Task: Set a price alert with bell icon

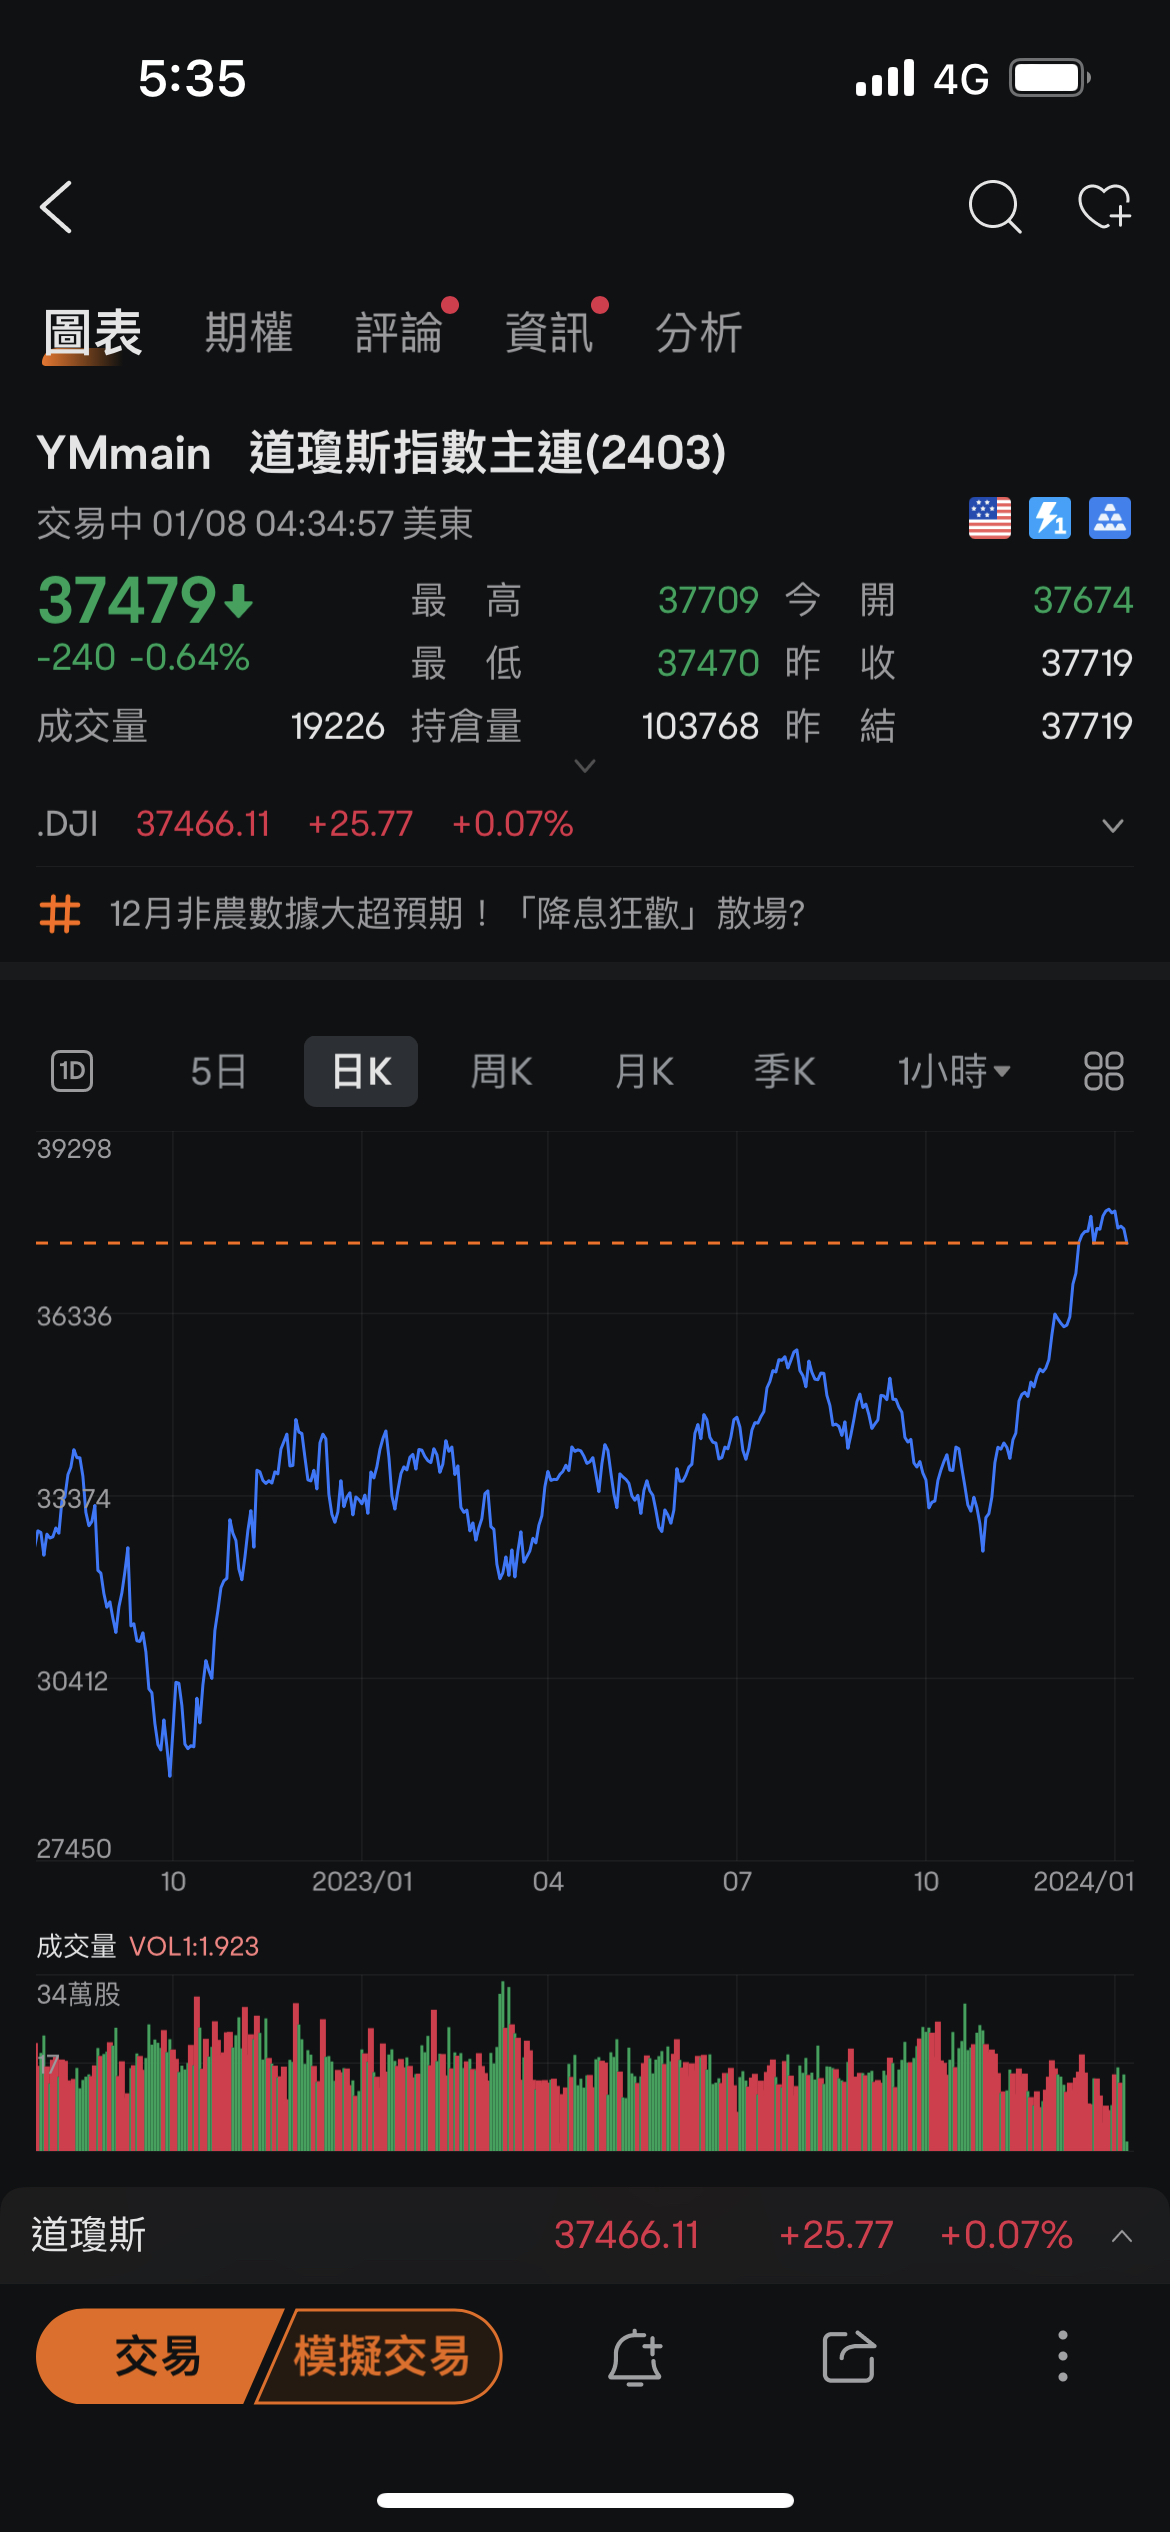Action: (x=635, y=2357)
